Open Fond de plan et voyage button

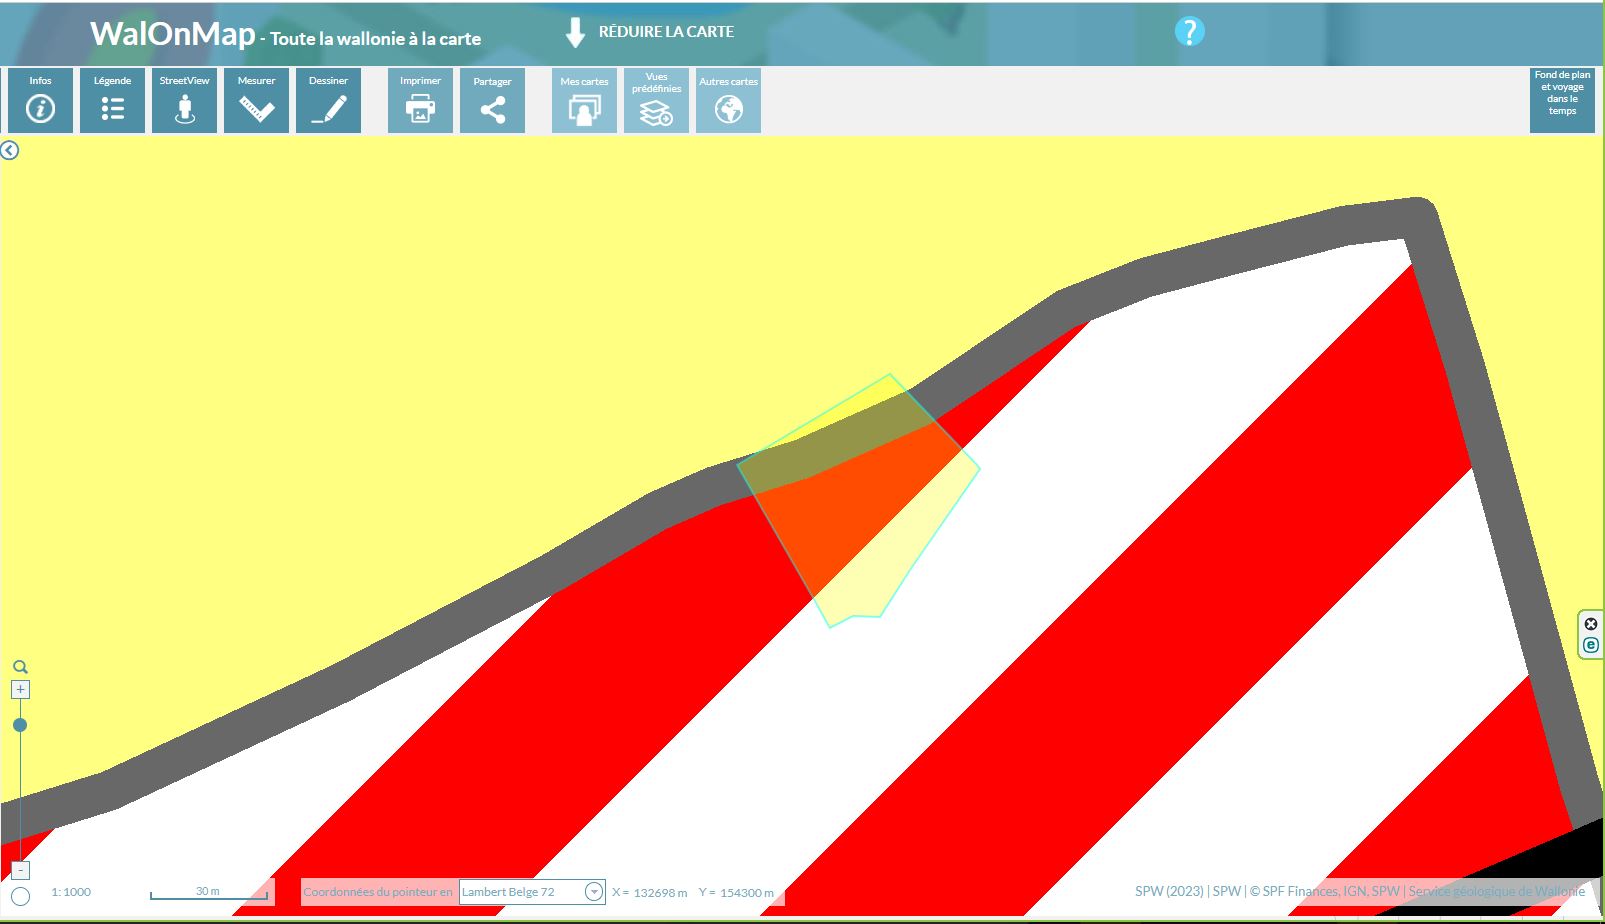point(1562,99)
